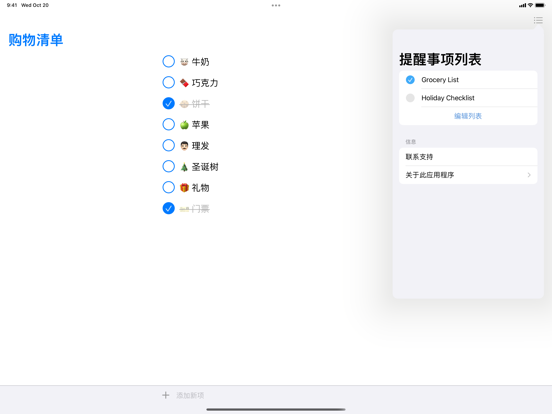Tap 联系支持 to contact support

(468, 157)
